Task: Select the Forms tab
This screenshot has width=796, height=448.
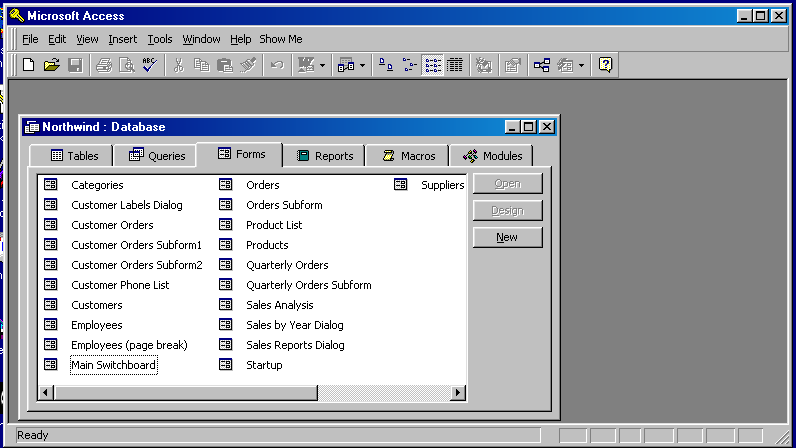Action: point(240,154)
